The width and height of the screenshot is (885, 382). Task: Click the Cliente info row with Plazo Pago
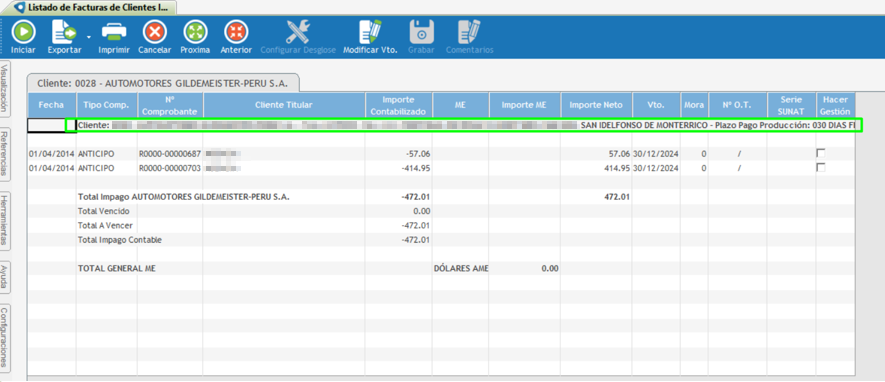(465, 125)
